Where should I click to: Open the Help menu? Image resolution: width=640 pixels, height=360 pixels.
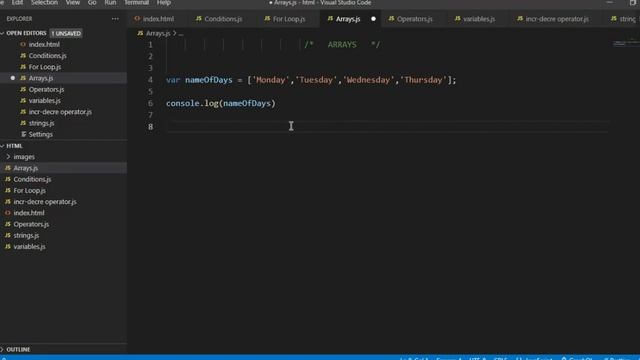(x=164, y=2)
